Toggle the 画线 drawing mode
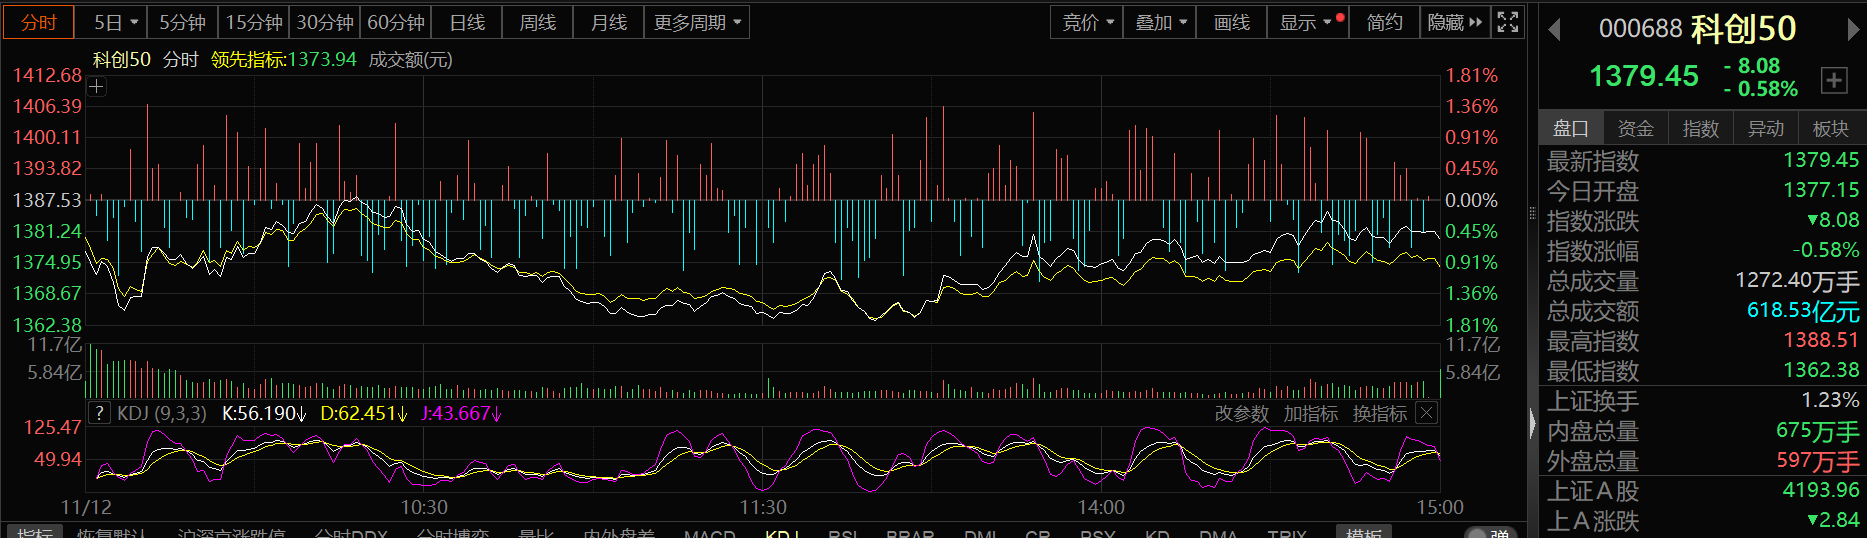This screenshot has height=538, width=1867. tap(1231, 22)
